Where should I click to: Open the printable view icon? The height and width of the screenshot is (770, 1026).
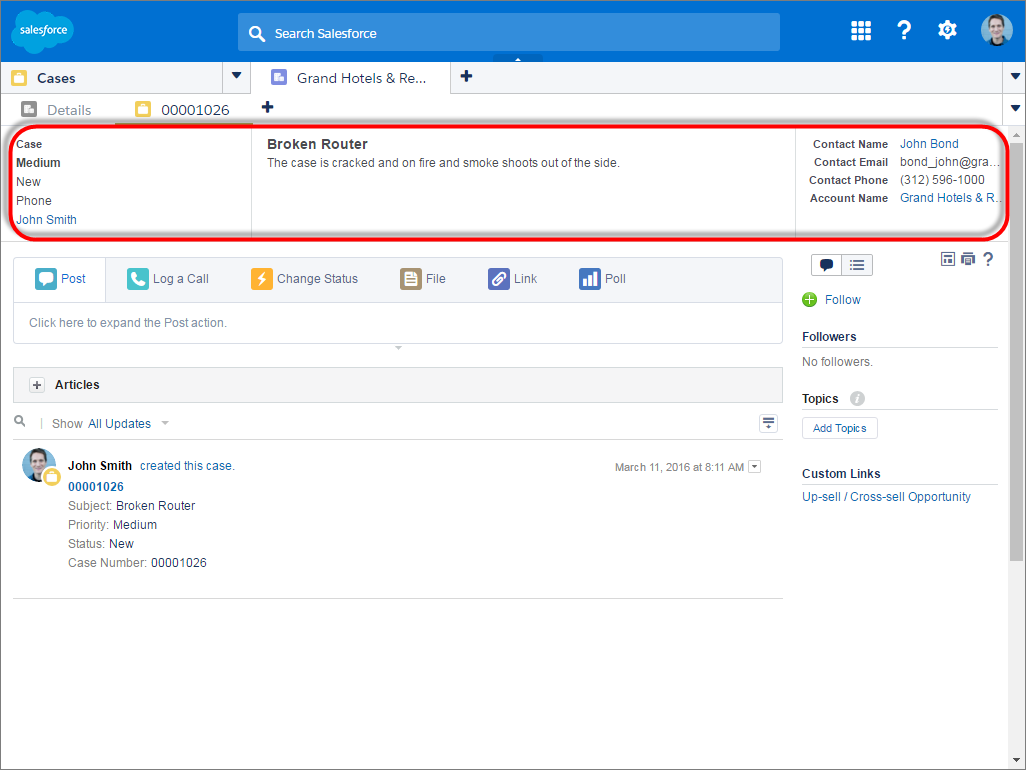pos(968,259)
